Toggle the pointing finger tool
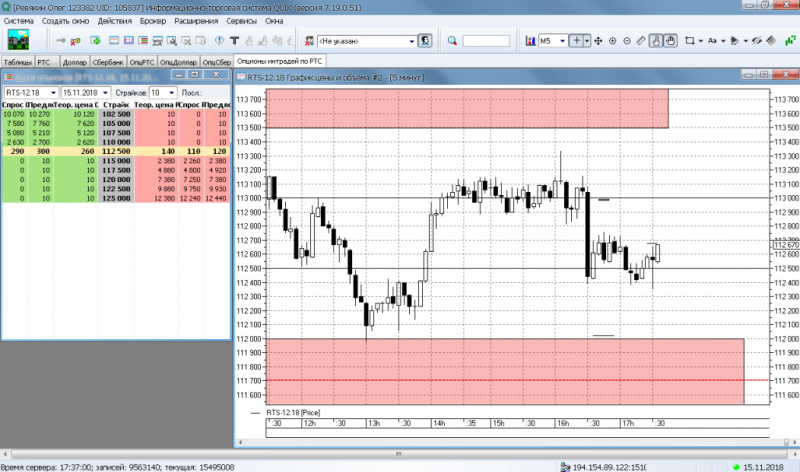800x472 pixels. [x=656, y=41]
